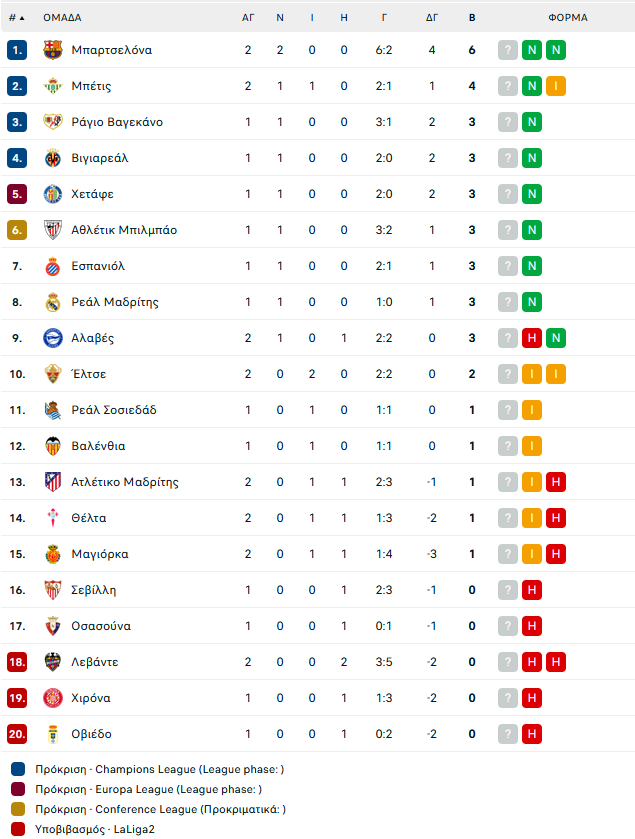Sort by the ΦΟΡΜΑ column header

568,18
